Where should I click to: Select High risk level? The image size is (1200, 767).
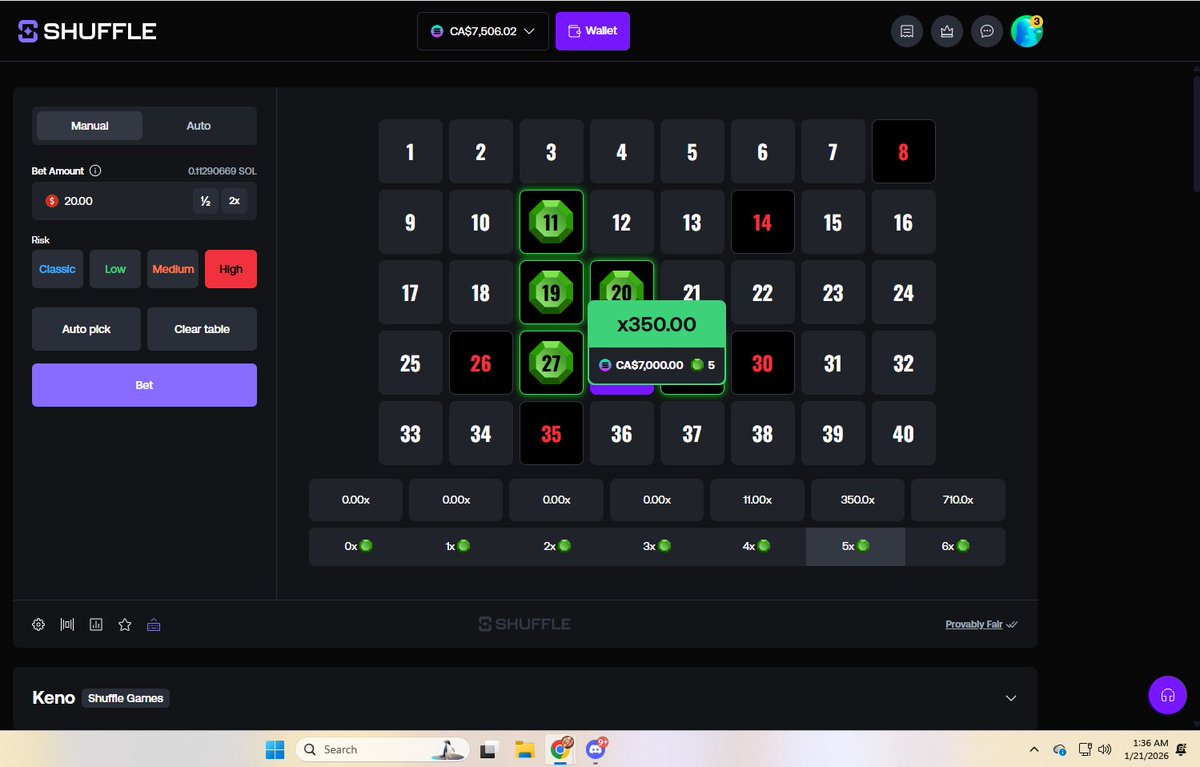(231, 269)
